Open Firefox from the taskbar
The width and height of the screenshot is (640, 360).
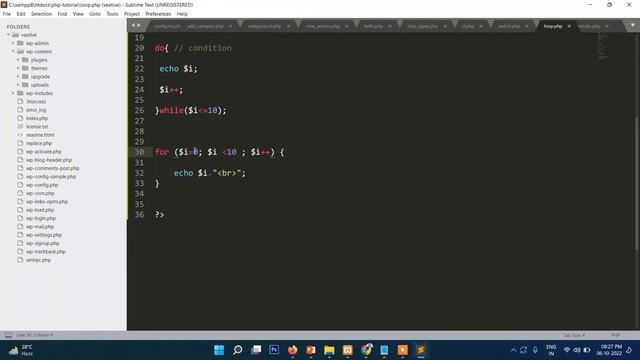coord(292,350)
